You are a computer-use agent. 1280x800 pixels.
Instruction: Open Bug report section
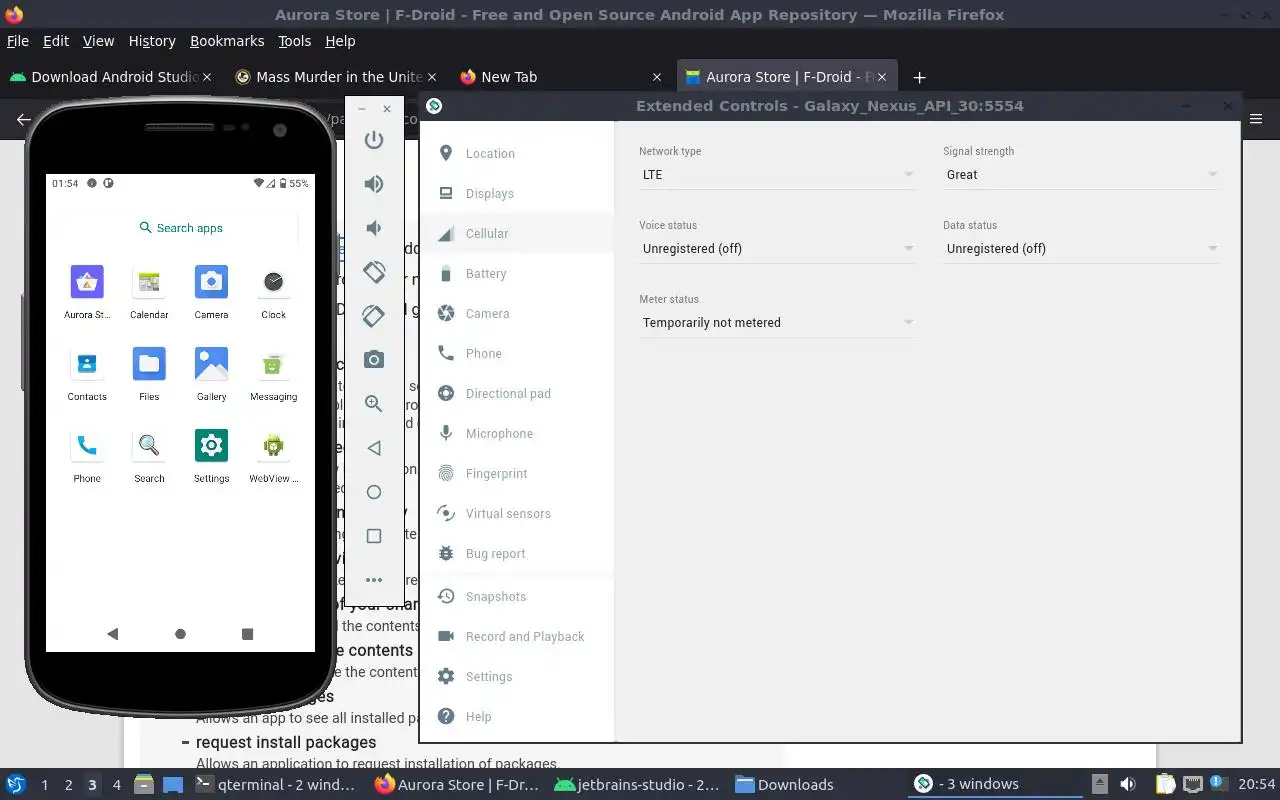click(517, 553)
